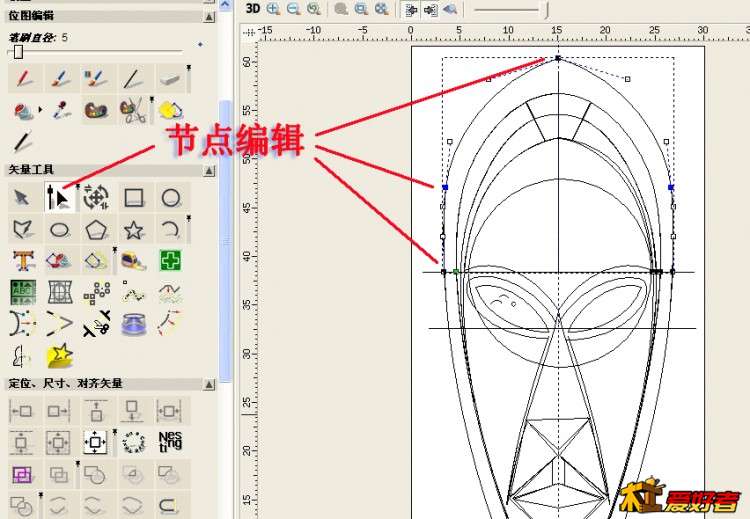This screenshot has height=519, width=750.
Task: Click the 笔刷直径: 5 label
Action: tap(38, 37)
